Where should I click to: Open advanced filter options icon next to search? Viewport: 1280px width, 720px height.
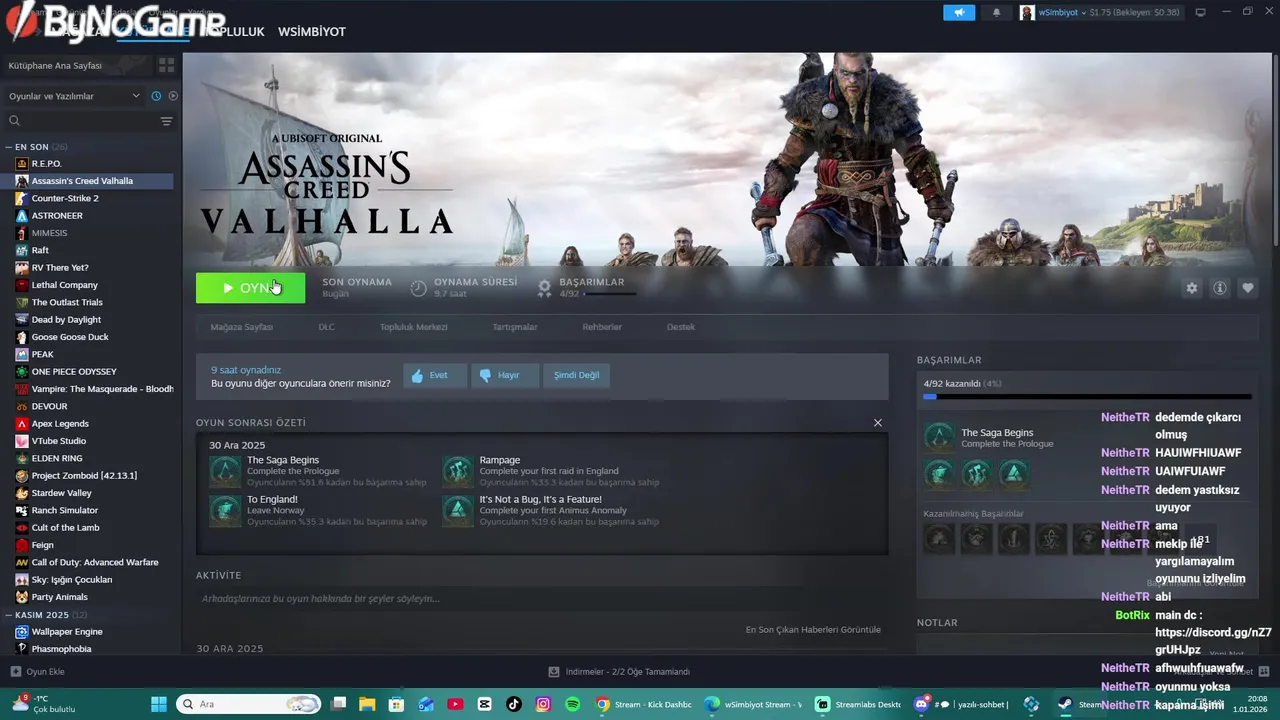(x=166, y=121)
